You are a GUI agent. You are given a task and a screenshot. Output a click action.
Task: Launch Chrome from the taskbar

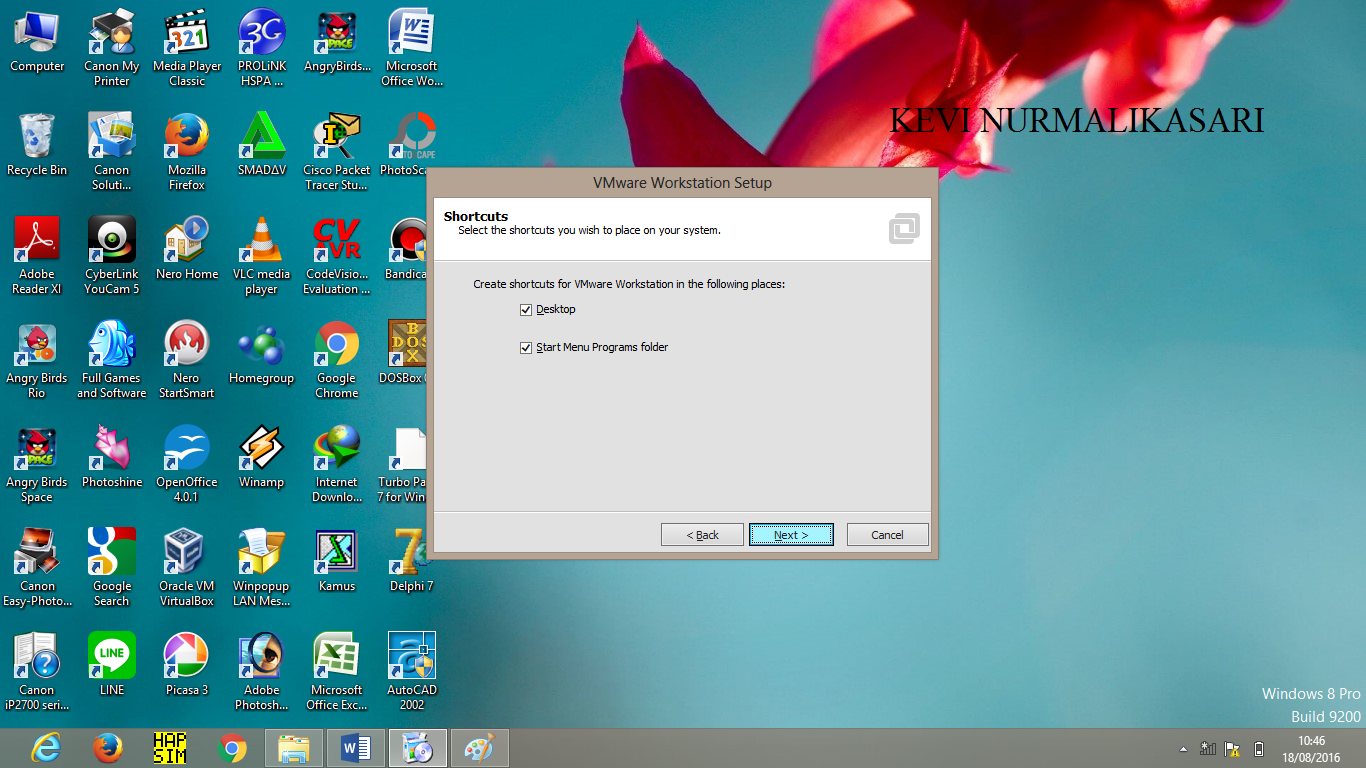[x=232, y=748]
